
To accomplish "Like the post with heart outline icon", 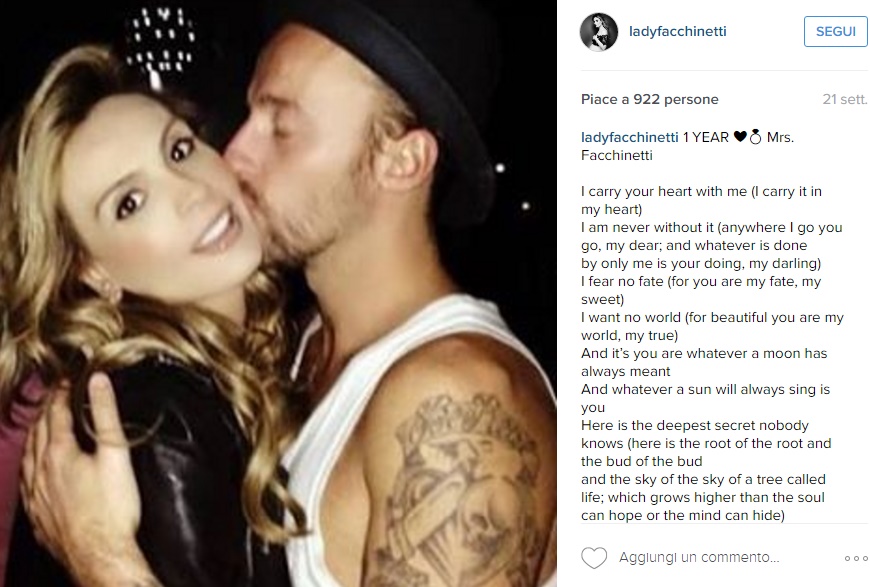I will pos(594,558).
